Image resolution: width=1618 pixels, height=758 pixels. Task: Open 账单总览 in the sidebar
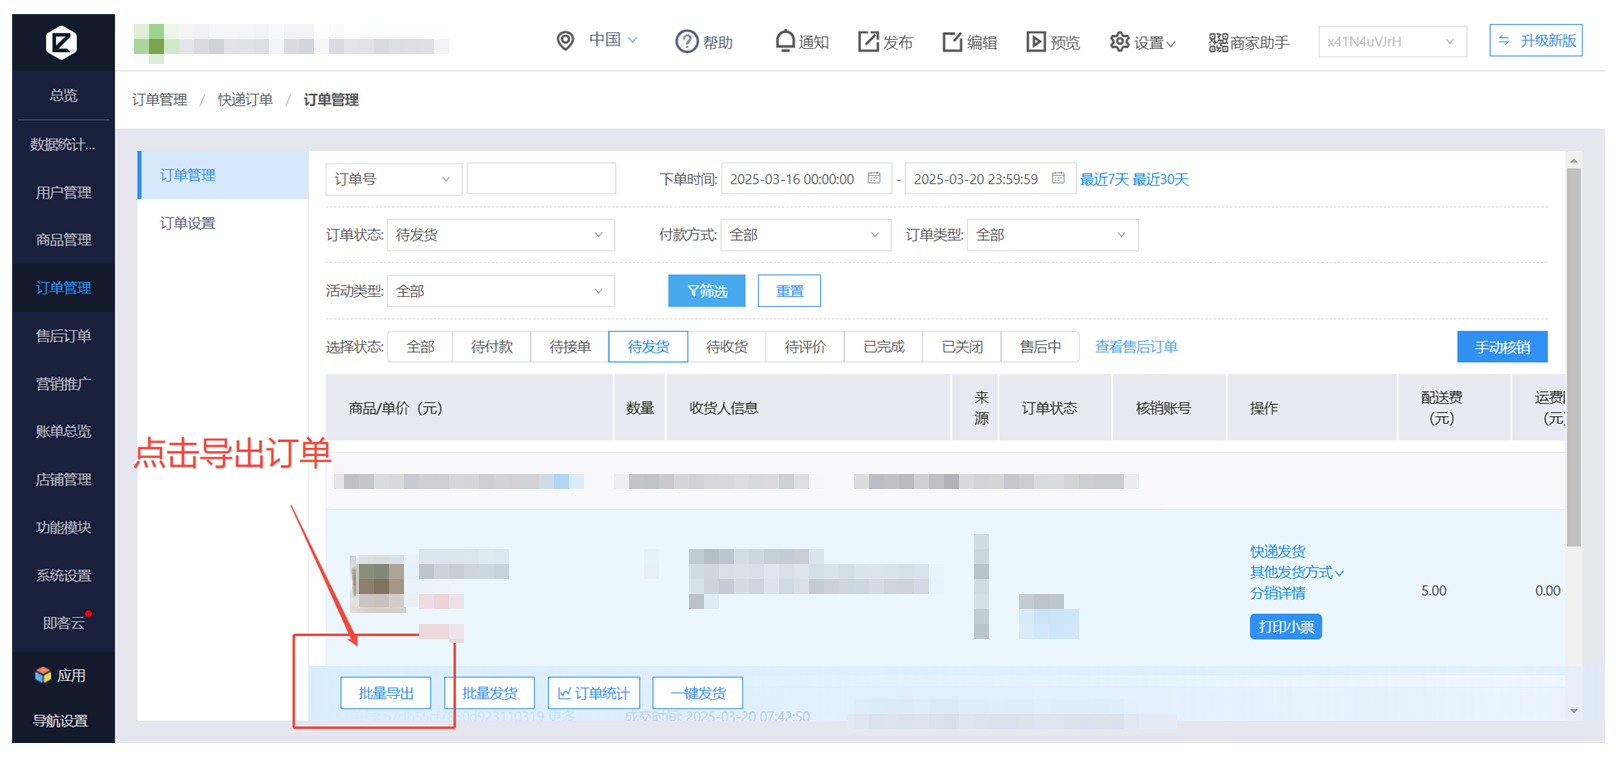click(64, 431)
